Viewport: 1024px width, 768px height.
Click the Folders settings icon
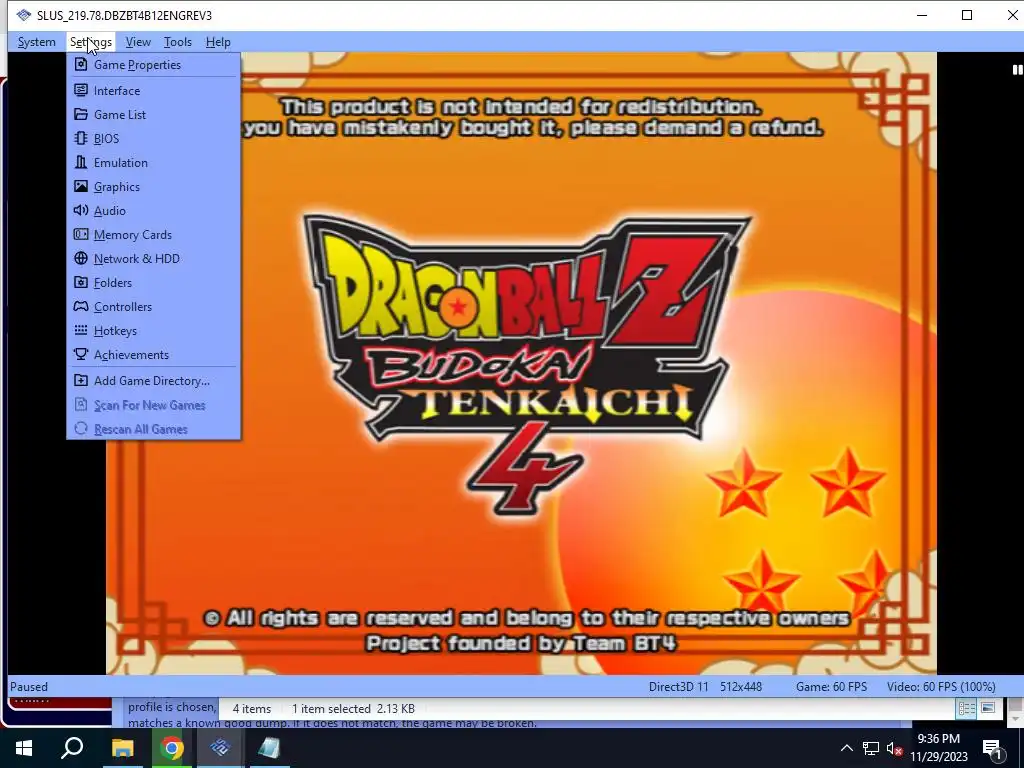point(81,283)
